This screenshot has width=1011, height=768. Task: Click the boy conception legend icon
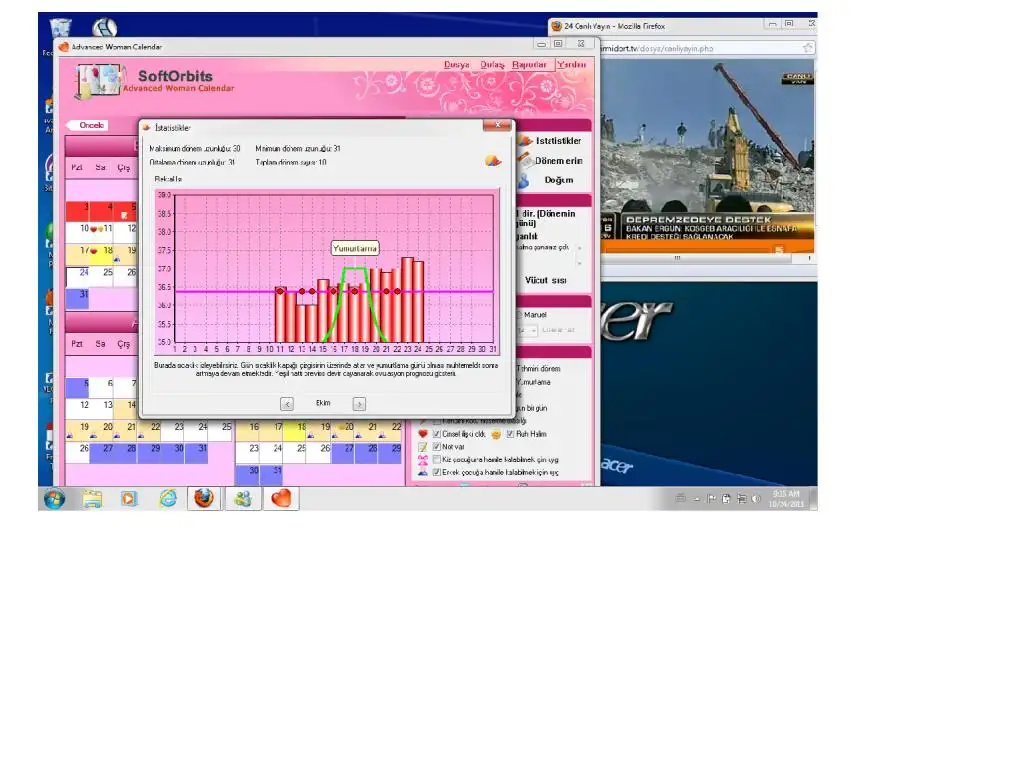(423, 473)
